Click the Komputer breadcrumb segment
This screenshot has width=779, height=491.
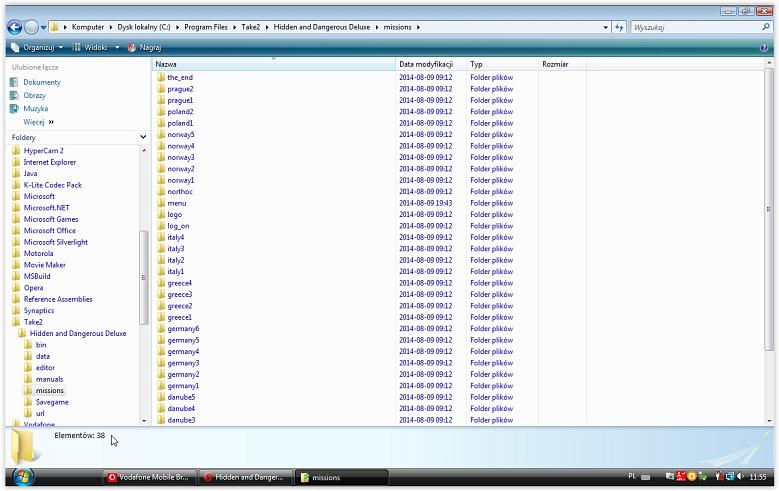coord(88,27)
